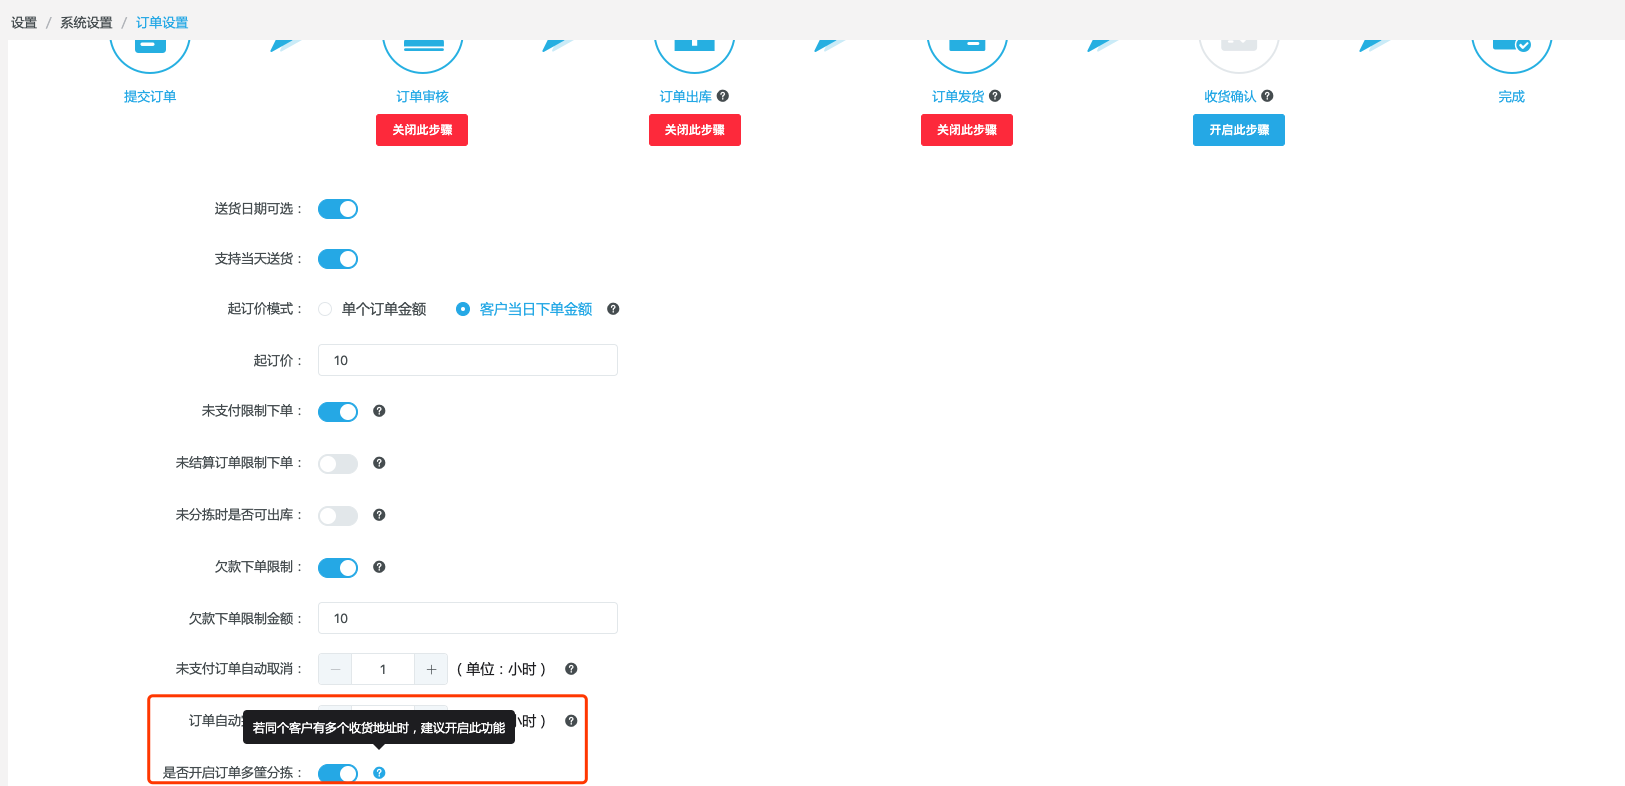Show help for the 订单自动 row below 未支付订单自动取消
The height and width of the screenshot is (786, 1625).
[x=571, y=721]
